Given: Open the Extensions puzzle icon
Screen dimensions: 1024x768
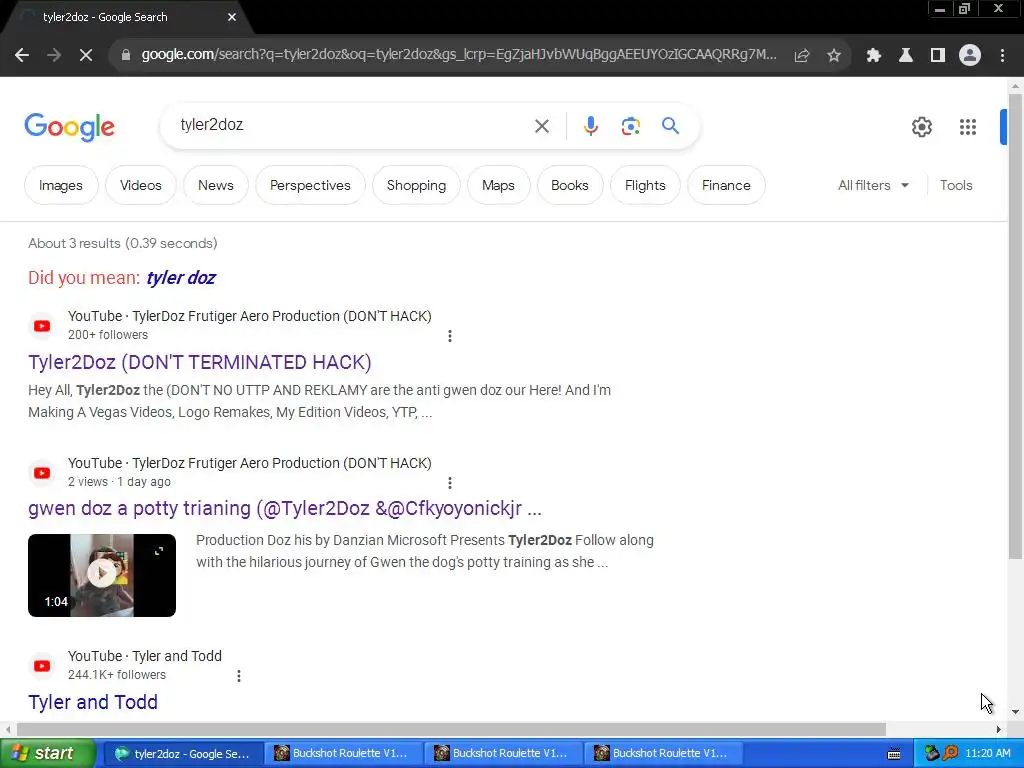Looking at the screenshot, I should (x=873, y=56).
